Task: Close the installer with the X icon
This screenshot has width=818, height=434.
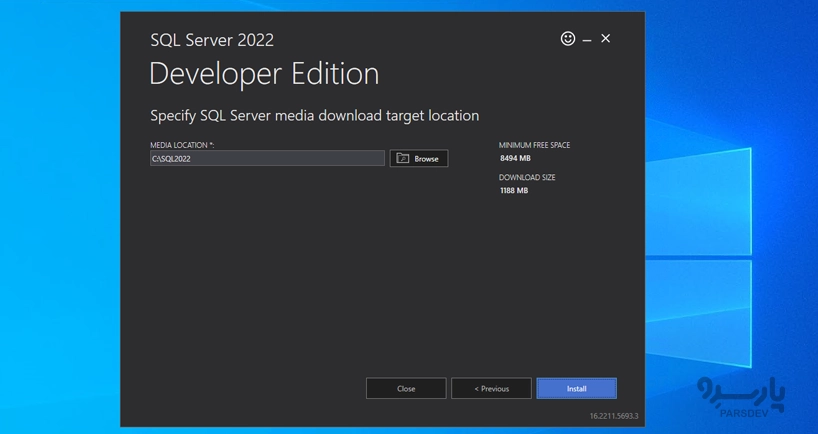Action: [605, 39]
